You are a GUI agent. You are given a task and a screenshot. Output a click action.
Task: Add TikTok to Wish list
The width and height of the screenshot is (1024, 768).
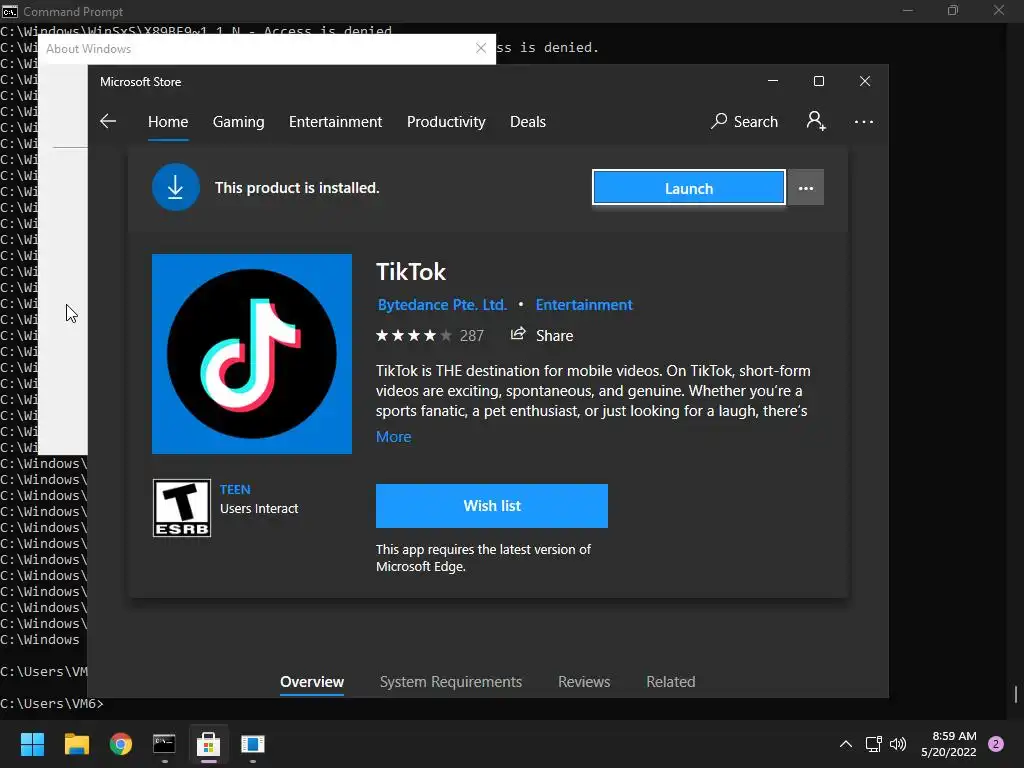492,505
